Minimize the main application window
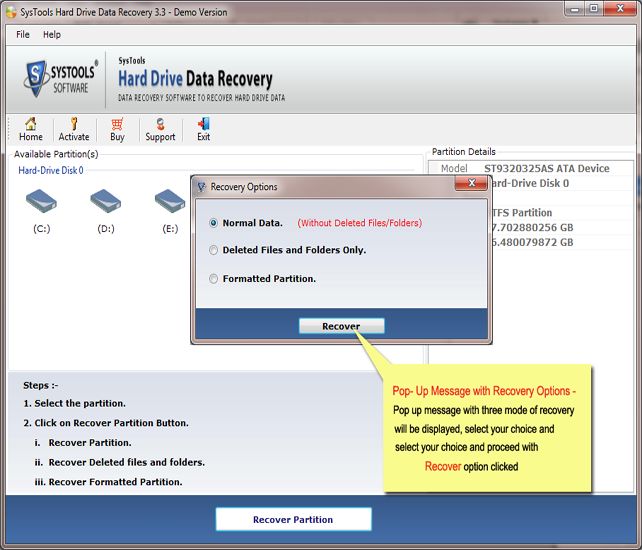Viewport: 642px width, 550px height. pyautogui.click(x=575, y=9)
